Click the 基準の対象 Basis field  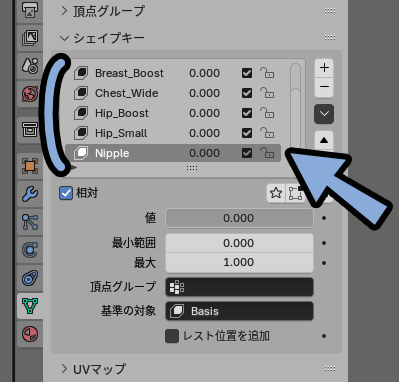point(239,311)
